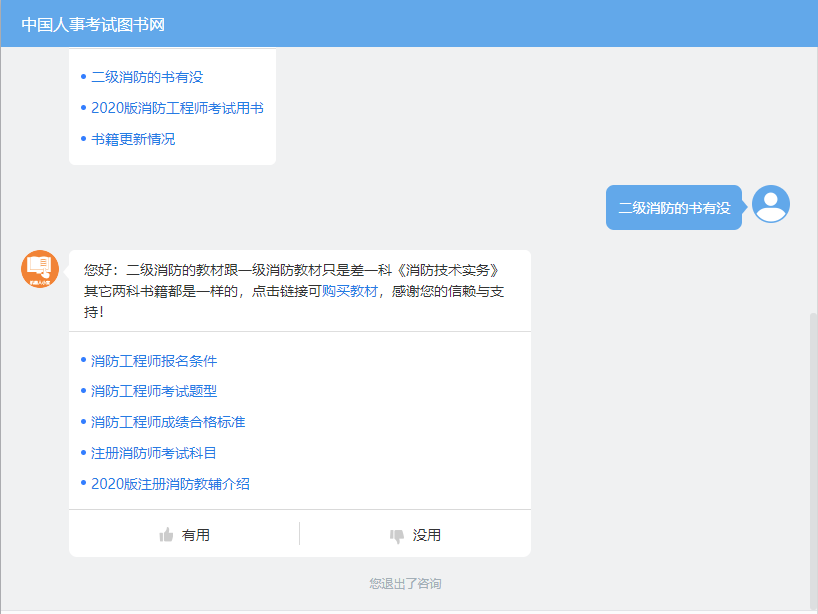Click the reply text mentioning 《消防技术实务》
818x614 pixels.
click(x=294, y=291)
